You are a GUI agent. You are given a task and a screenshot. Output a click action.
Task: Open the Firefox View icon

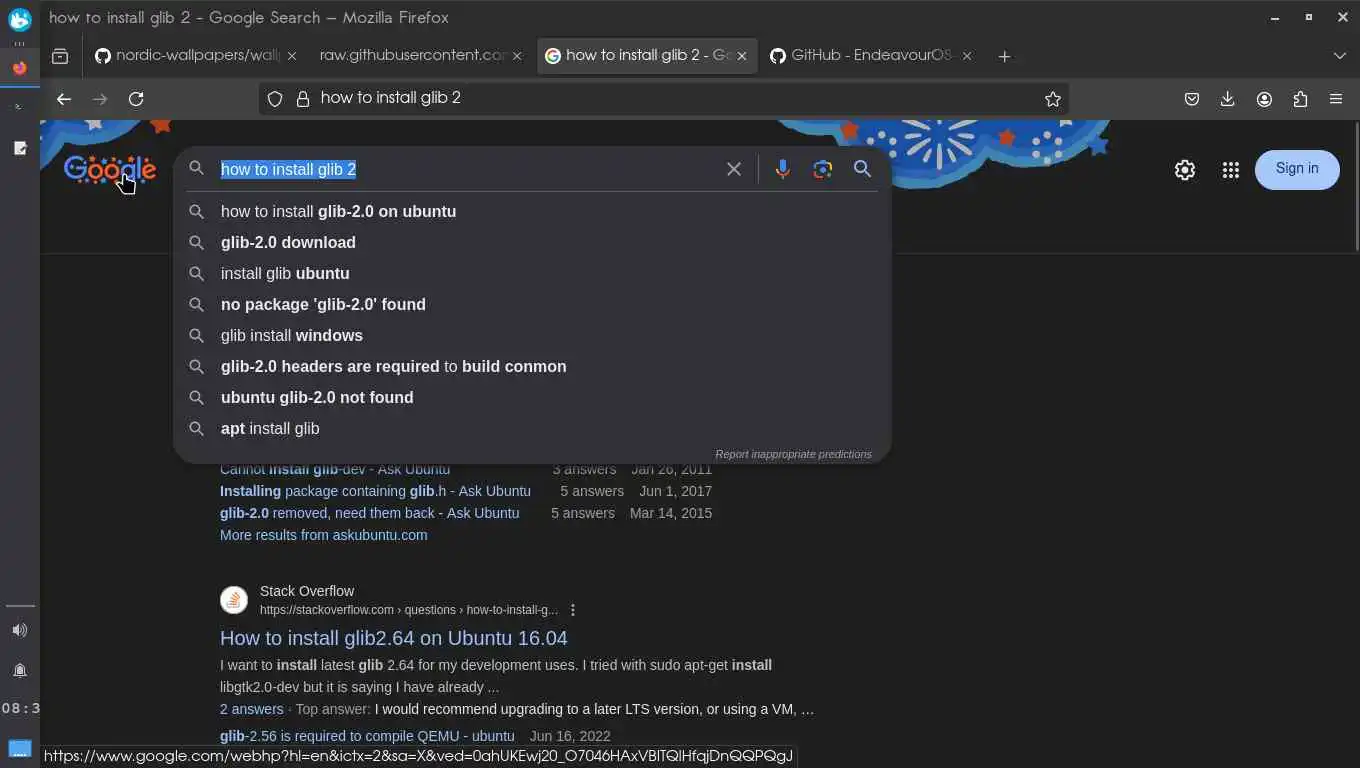(60, 56)
